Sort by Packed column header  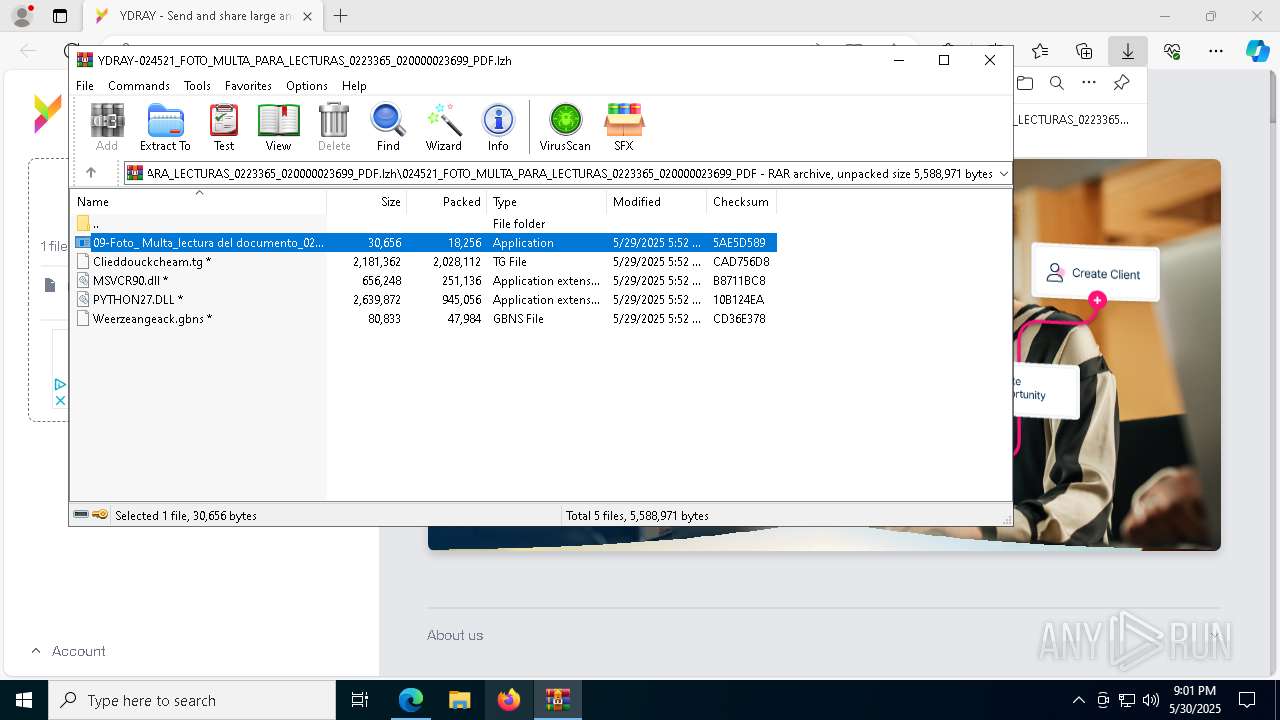446,202
